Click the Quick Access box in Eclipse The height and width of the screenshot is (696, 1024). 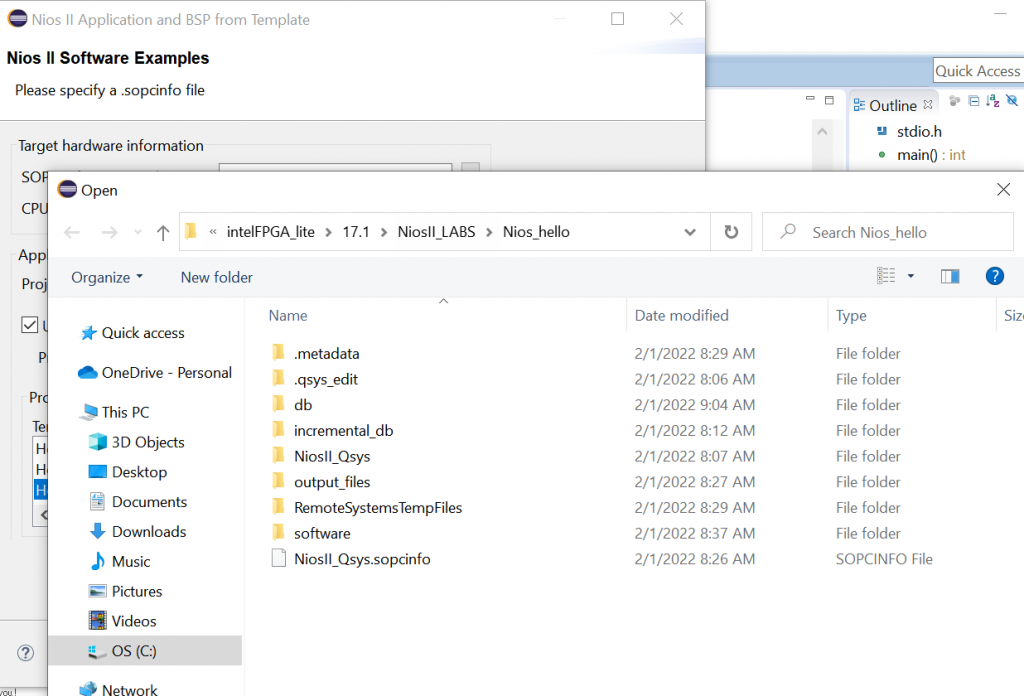[x=977, y=71]
